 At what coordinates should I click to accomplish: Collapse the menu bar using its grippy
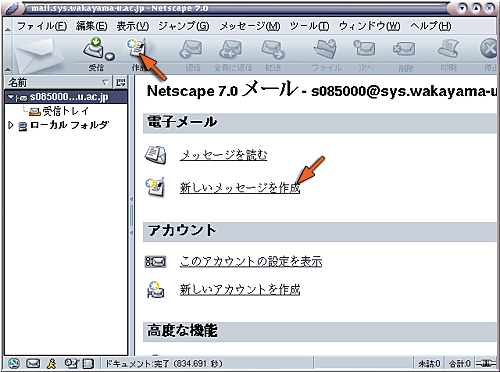click(x=7, y=26)
